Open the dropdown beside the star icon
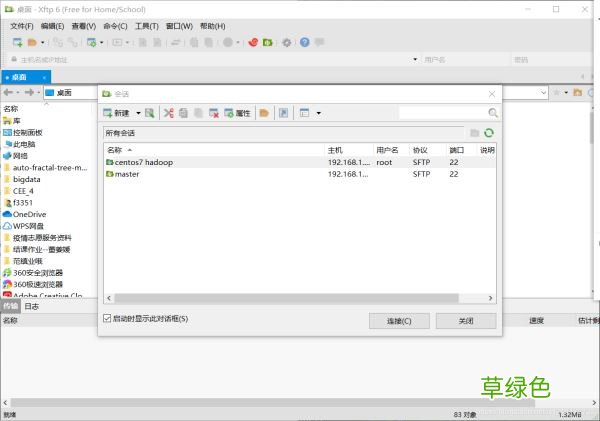Image resolution: width=600 pixels, height=421 pixels. coord(566,93)
